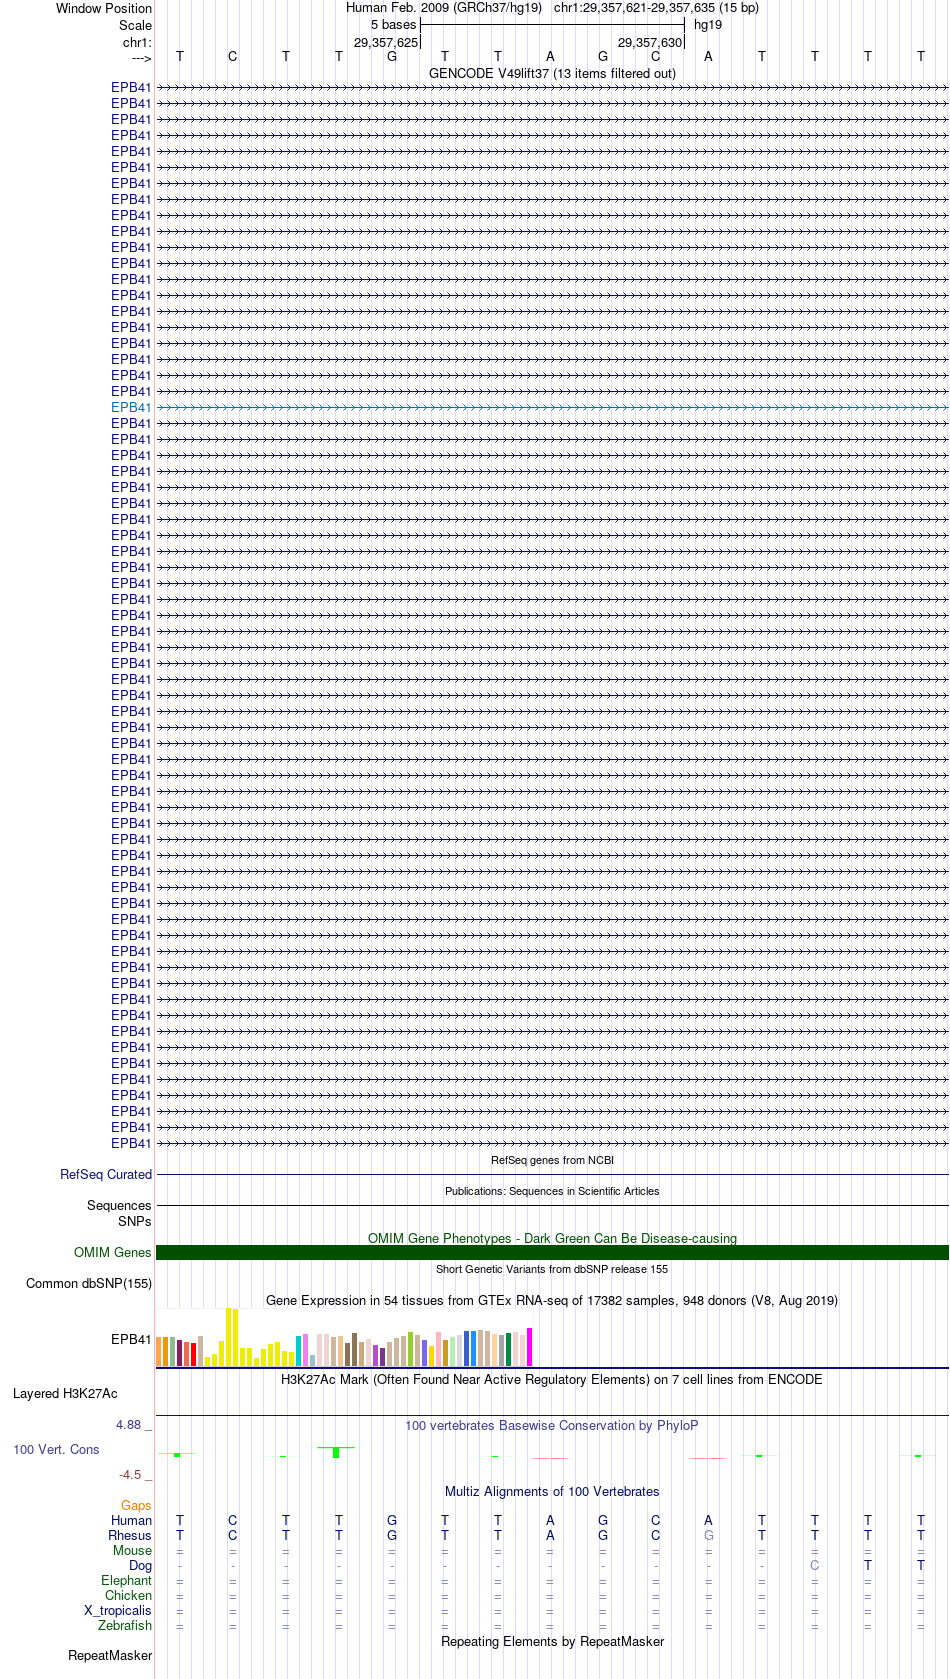The width and height of the screenshot is (950, 1679).
Task: Select the Mouse alignment row label
Action: coord(132,1550)
